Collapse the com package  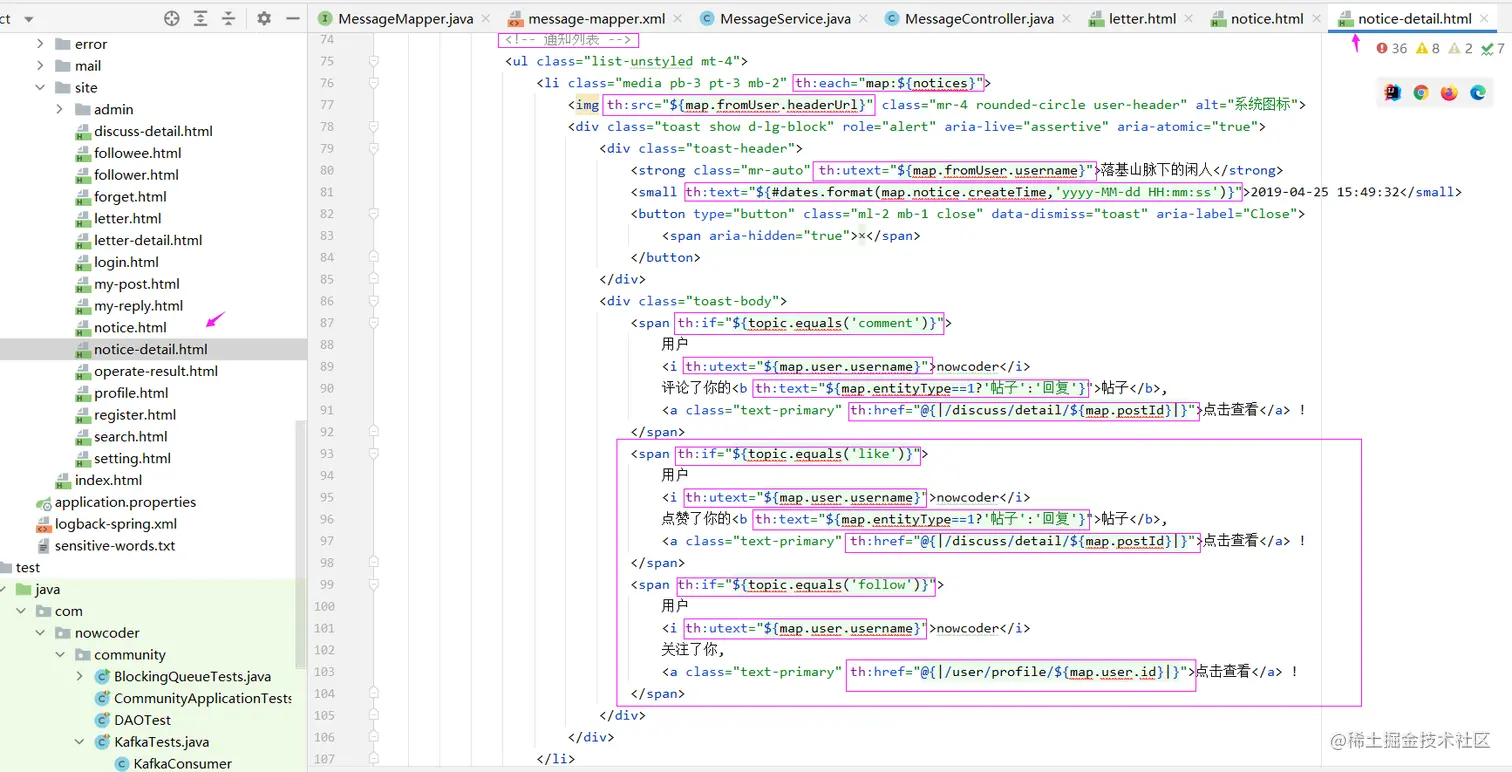coord(21,611)
